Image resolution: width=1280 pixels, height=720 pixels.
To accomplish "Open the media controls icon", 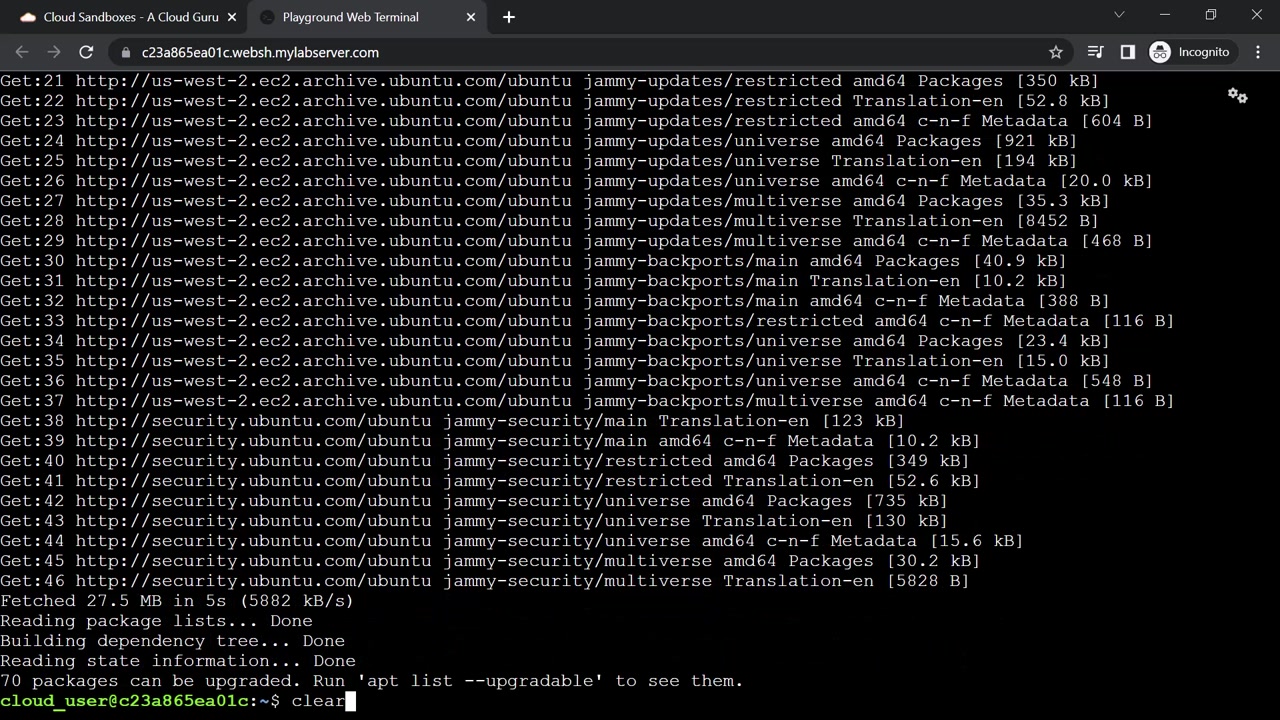I will (1096, 52).
